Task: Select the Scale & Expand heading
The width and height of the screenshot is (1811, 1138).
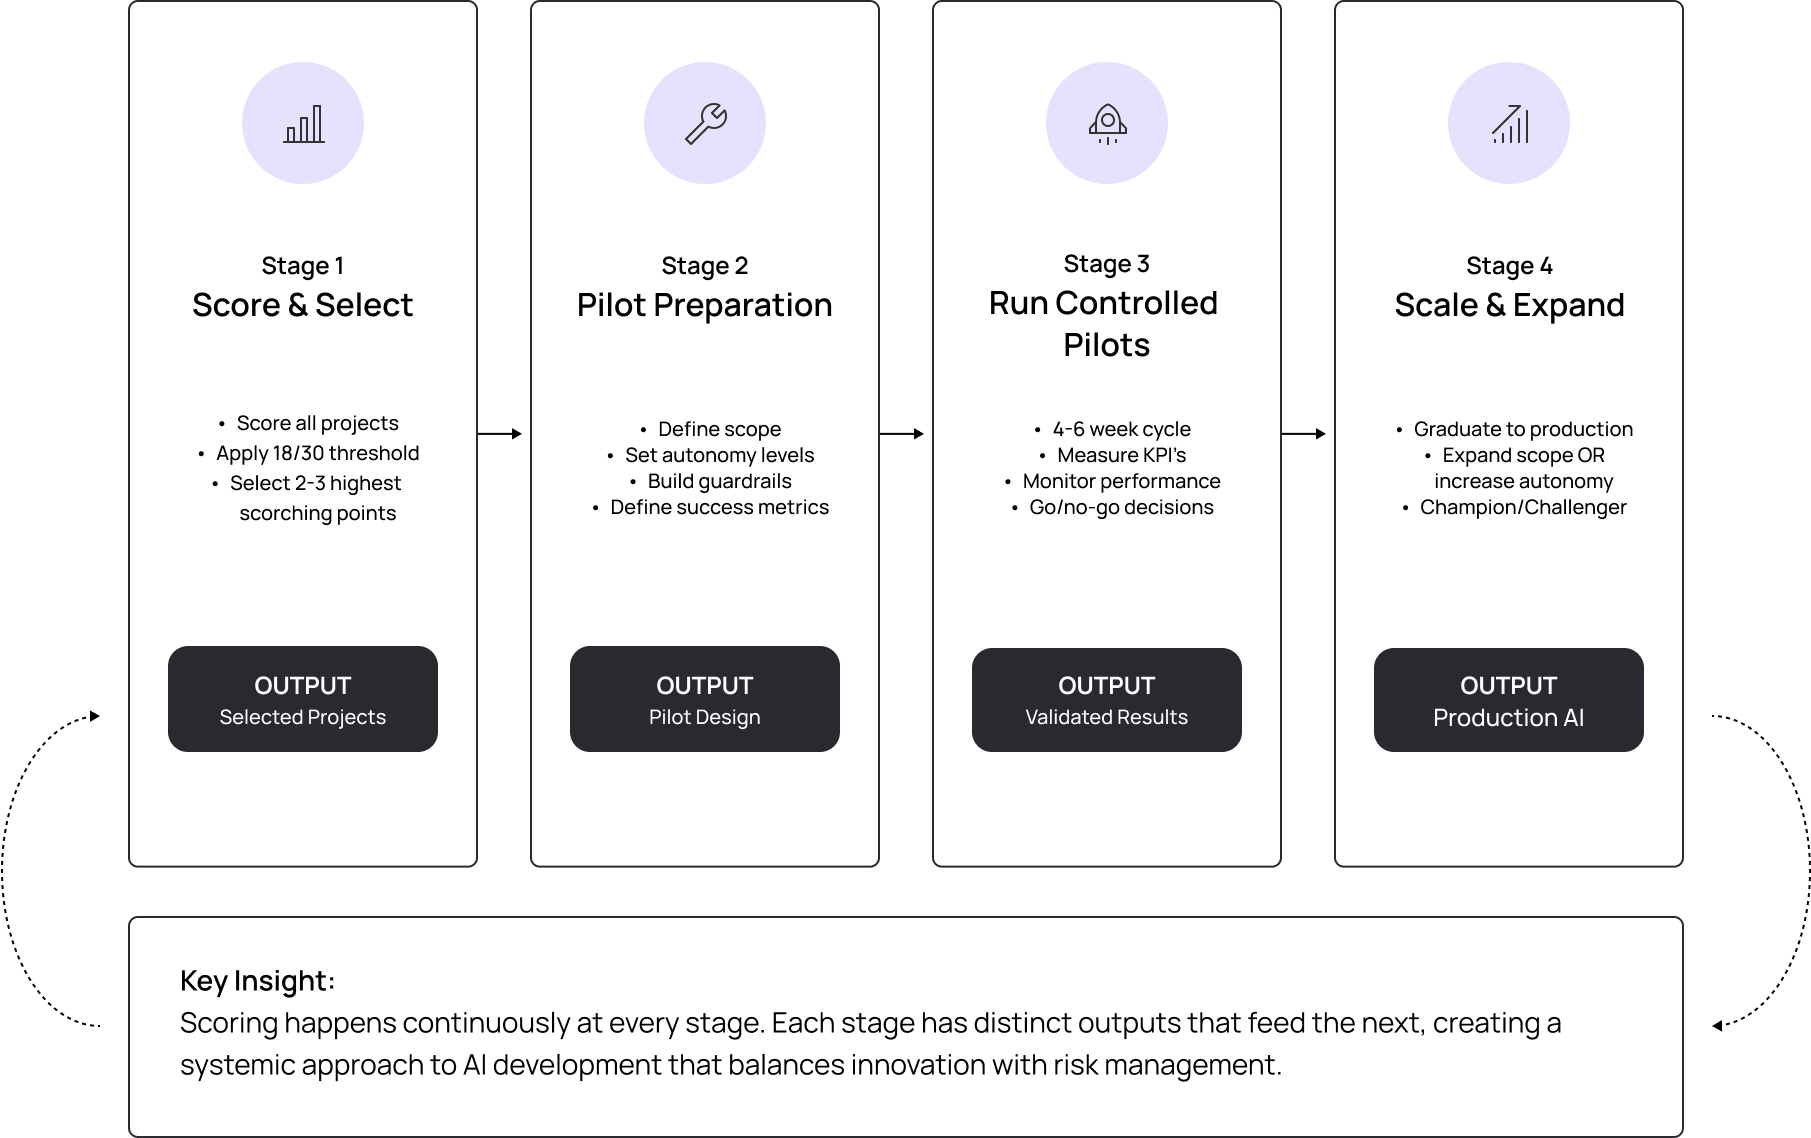Action: [x=1509, y=305]
